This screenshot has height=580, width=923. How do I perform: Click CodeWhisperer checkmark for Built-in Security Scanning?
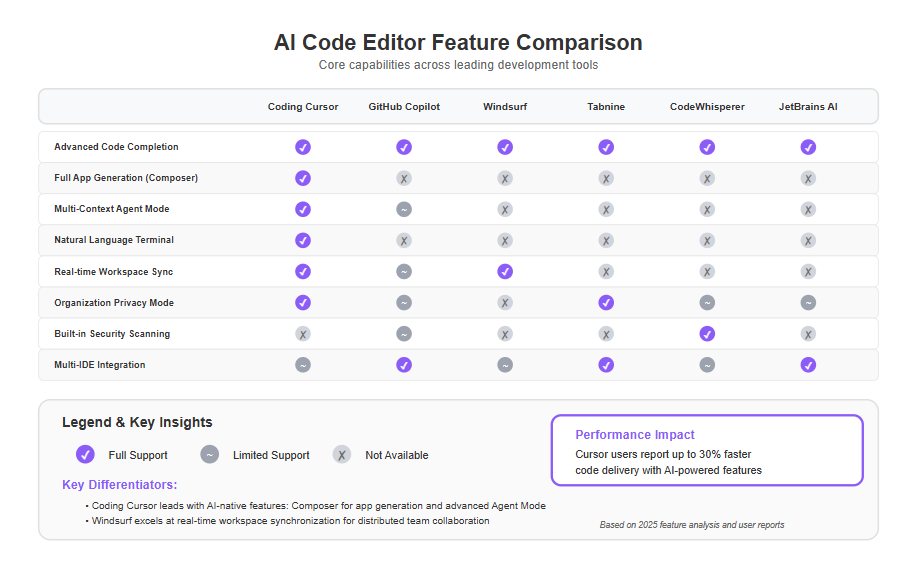(x=707, y=334)
